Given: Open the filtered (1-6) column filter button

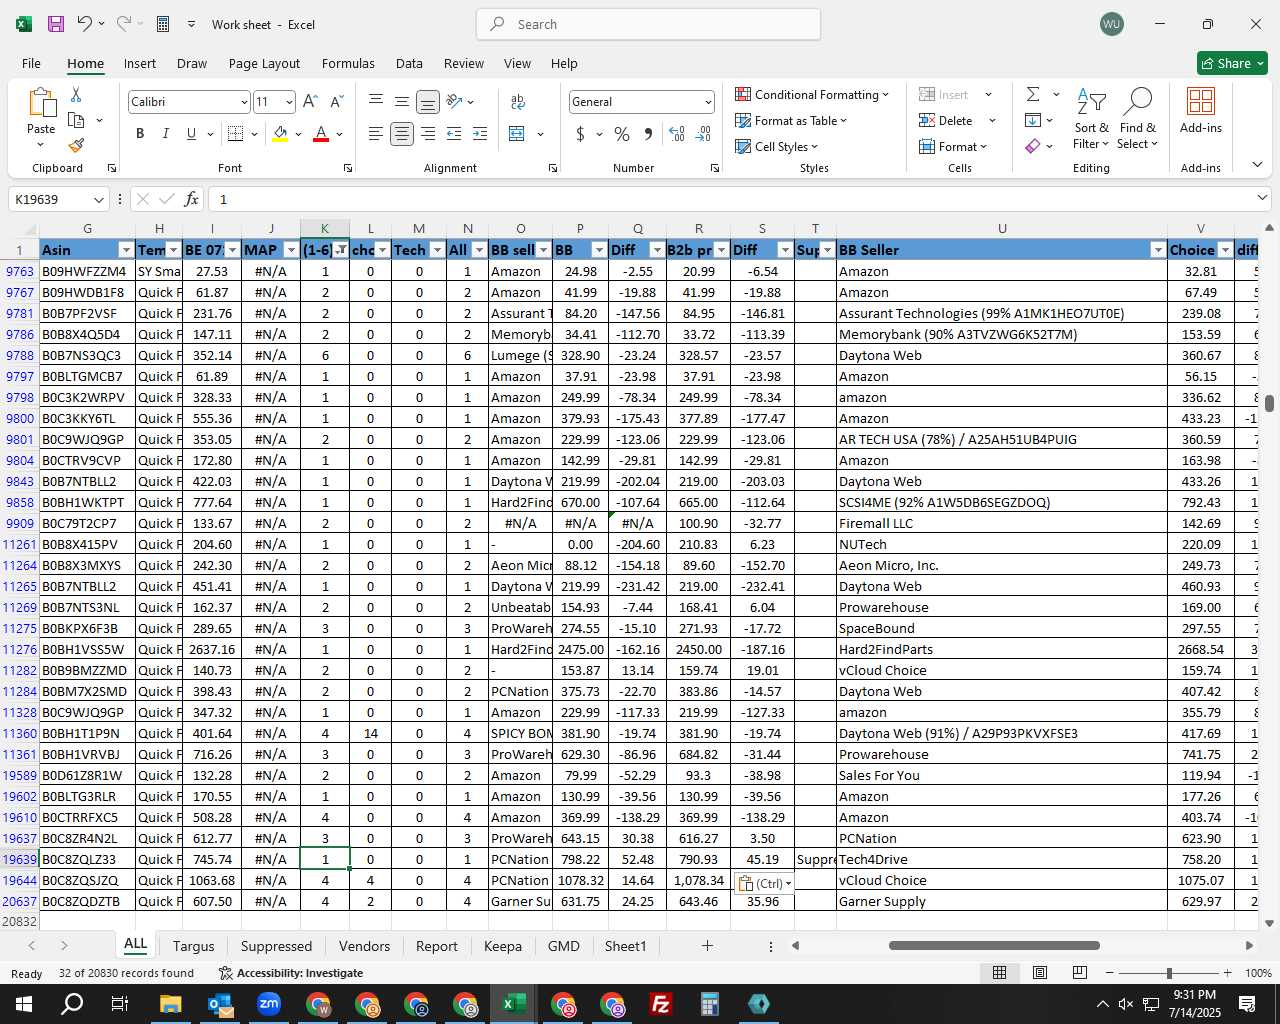Looking at the screenshot, I should point(341,250).
